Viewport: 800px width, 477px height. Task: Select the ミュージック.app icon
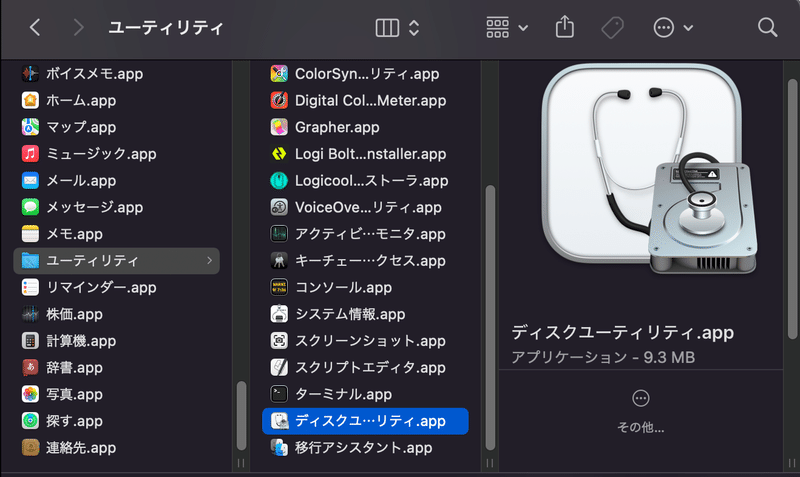tap(30, 154)
